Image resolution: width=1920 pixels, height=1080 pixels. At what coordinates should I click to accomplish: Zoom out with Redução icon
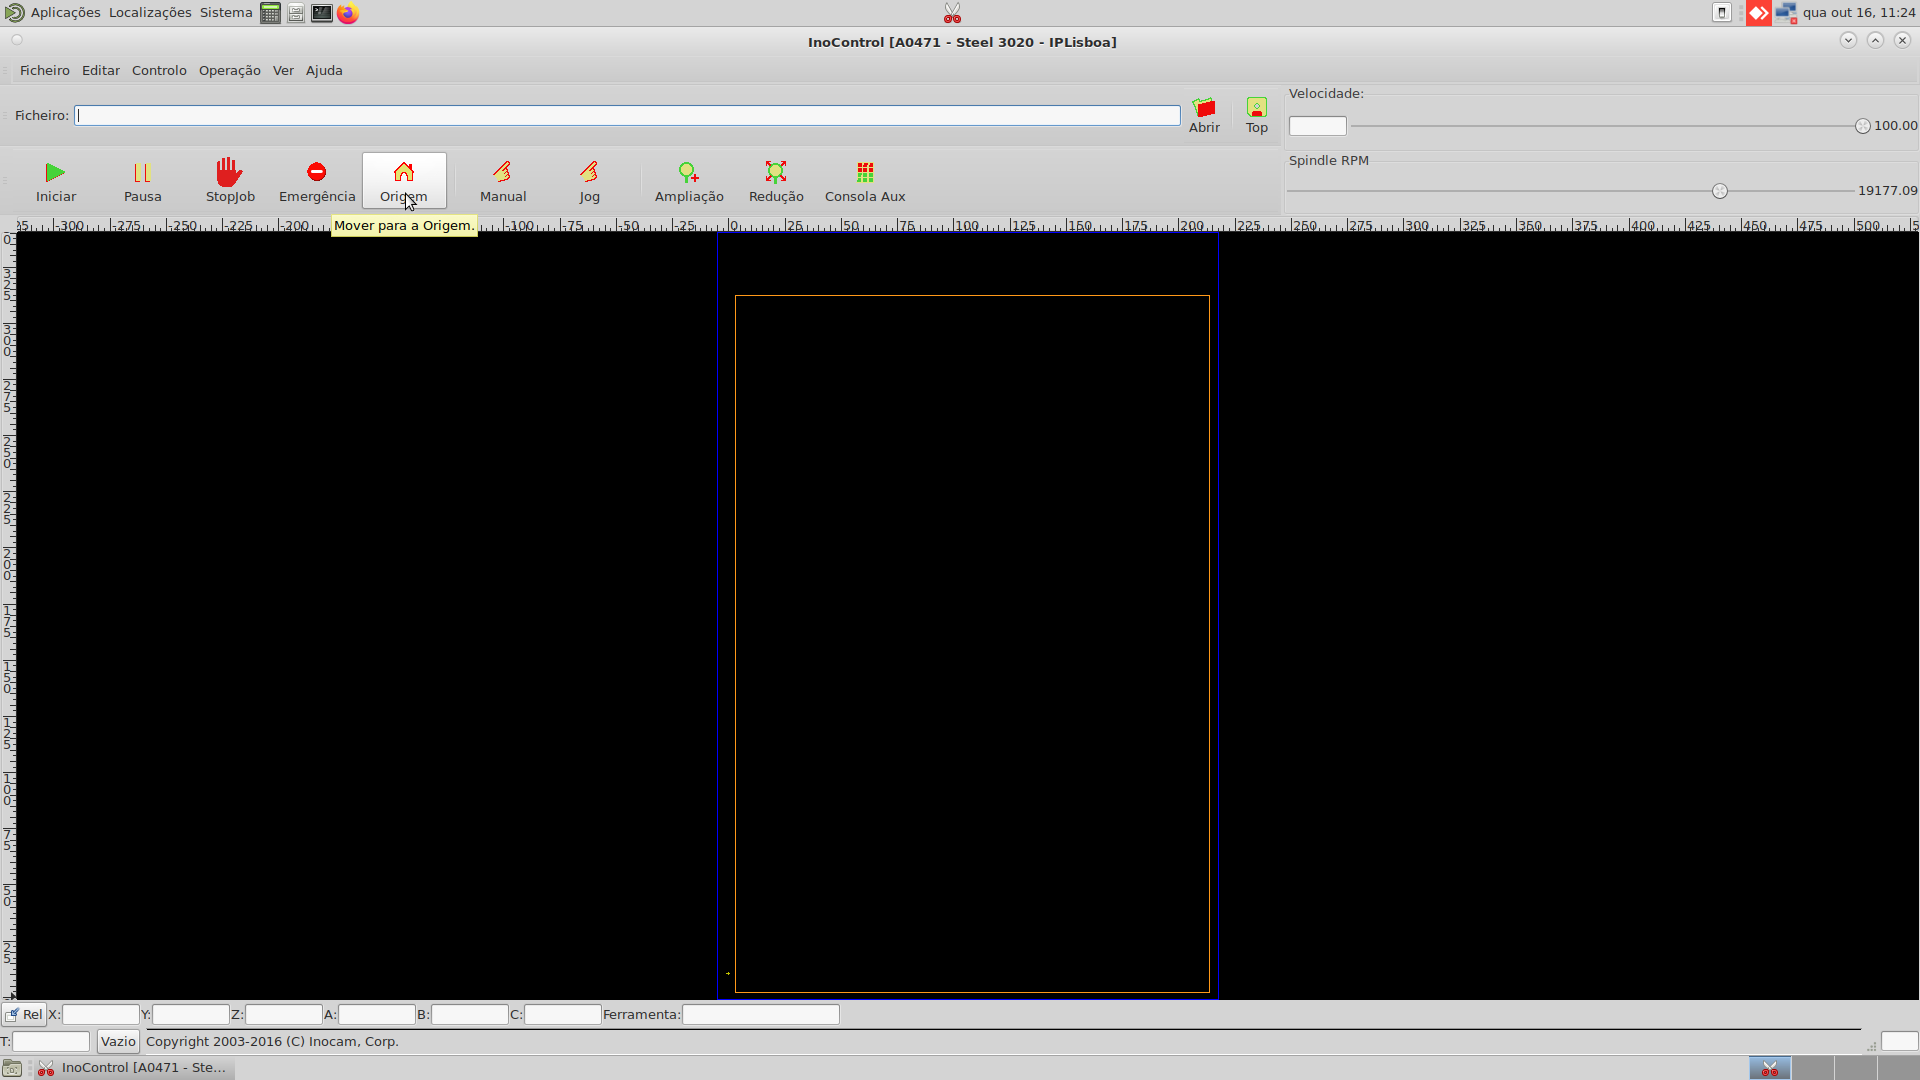tap(776, 172)
